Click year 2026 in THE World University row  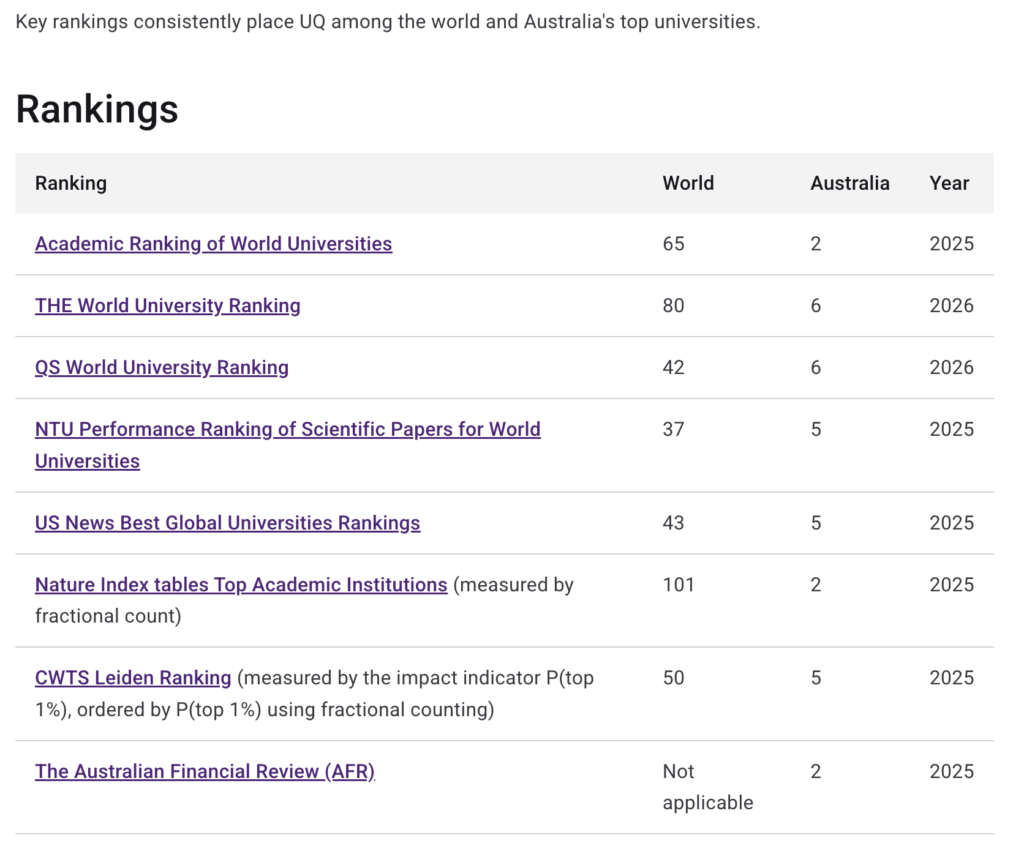coord(951,306)
